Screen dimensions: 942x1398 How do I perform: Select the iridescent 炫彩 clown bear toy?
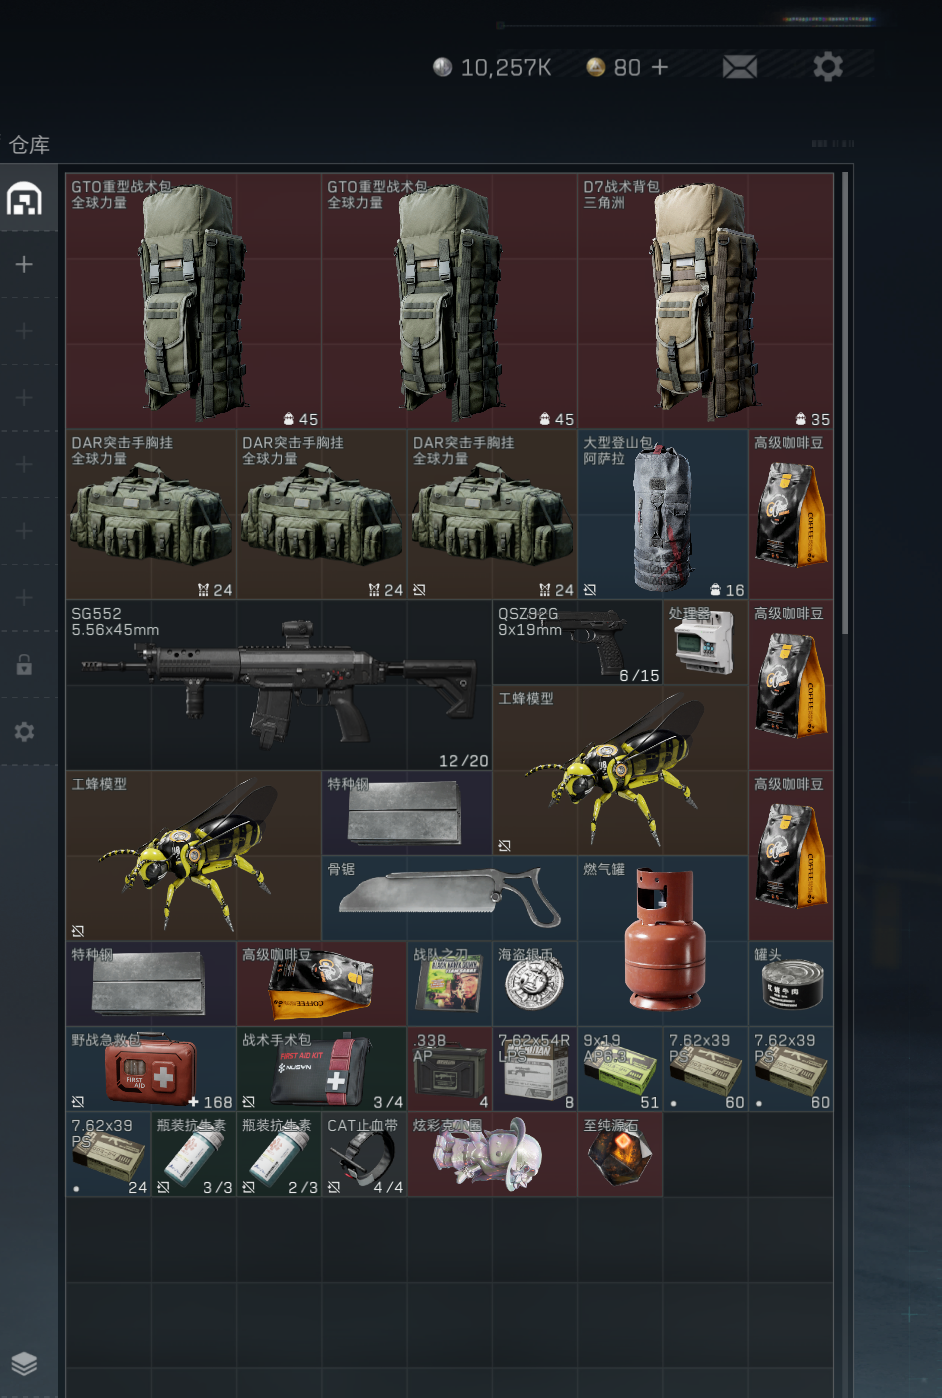pyautogui.click(x=492, y=1154)
